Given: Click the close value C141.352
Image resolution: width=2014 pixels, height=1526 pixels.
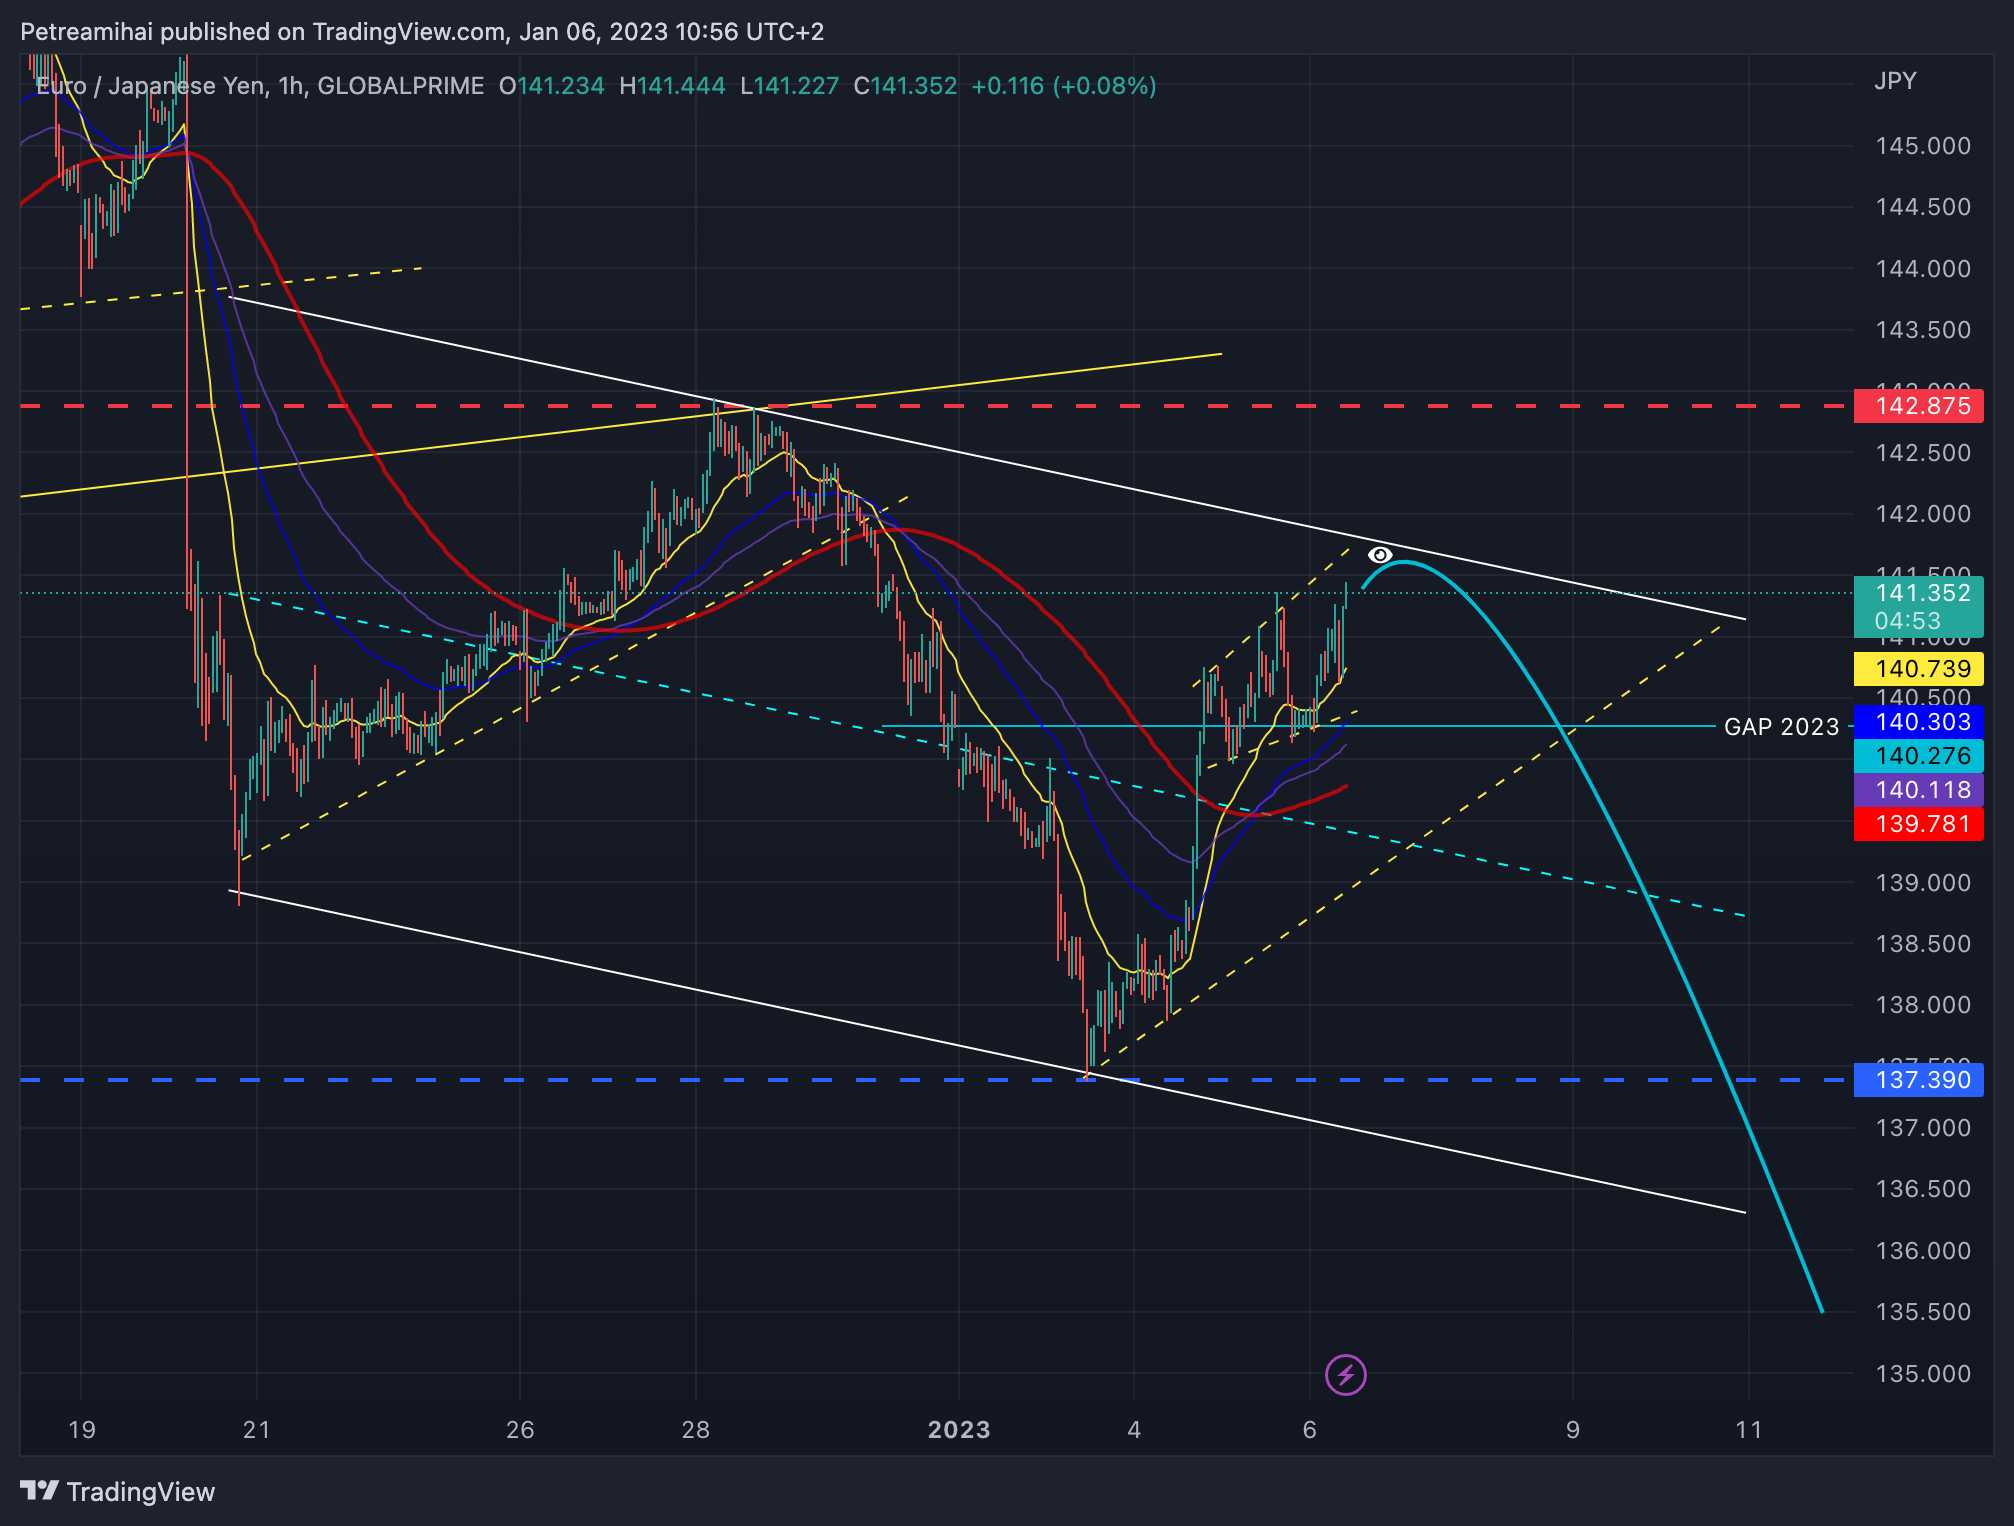Looking at the screenshot, I should pyautogui.click(x=905, y=86).
